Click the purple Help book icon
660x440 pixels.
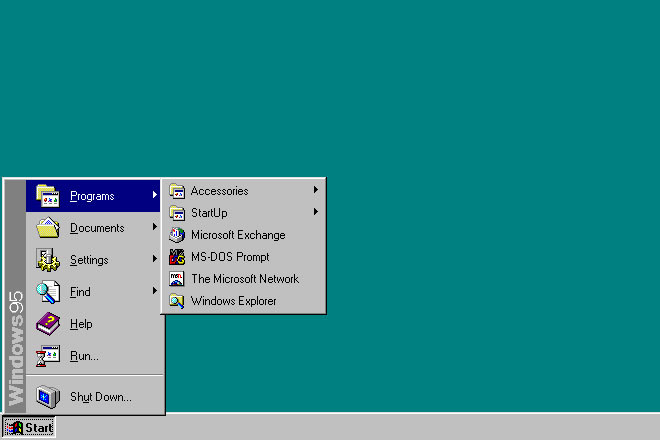(48, 324)
